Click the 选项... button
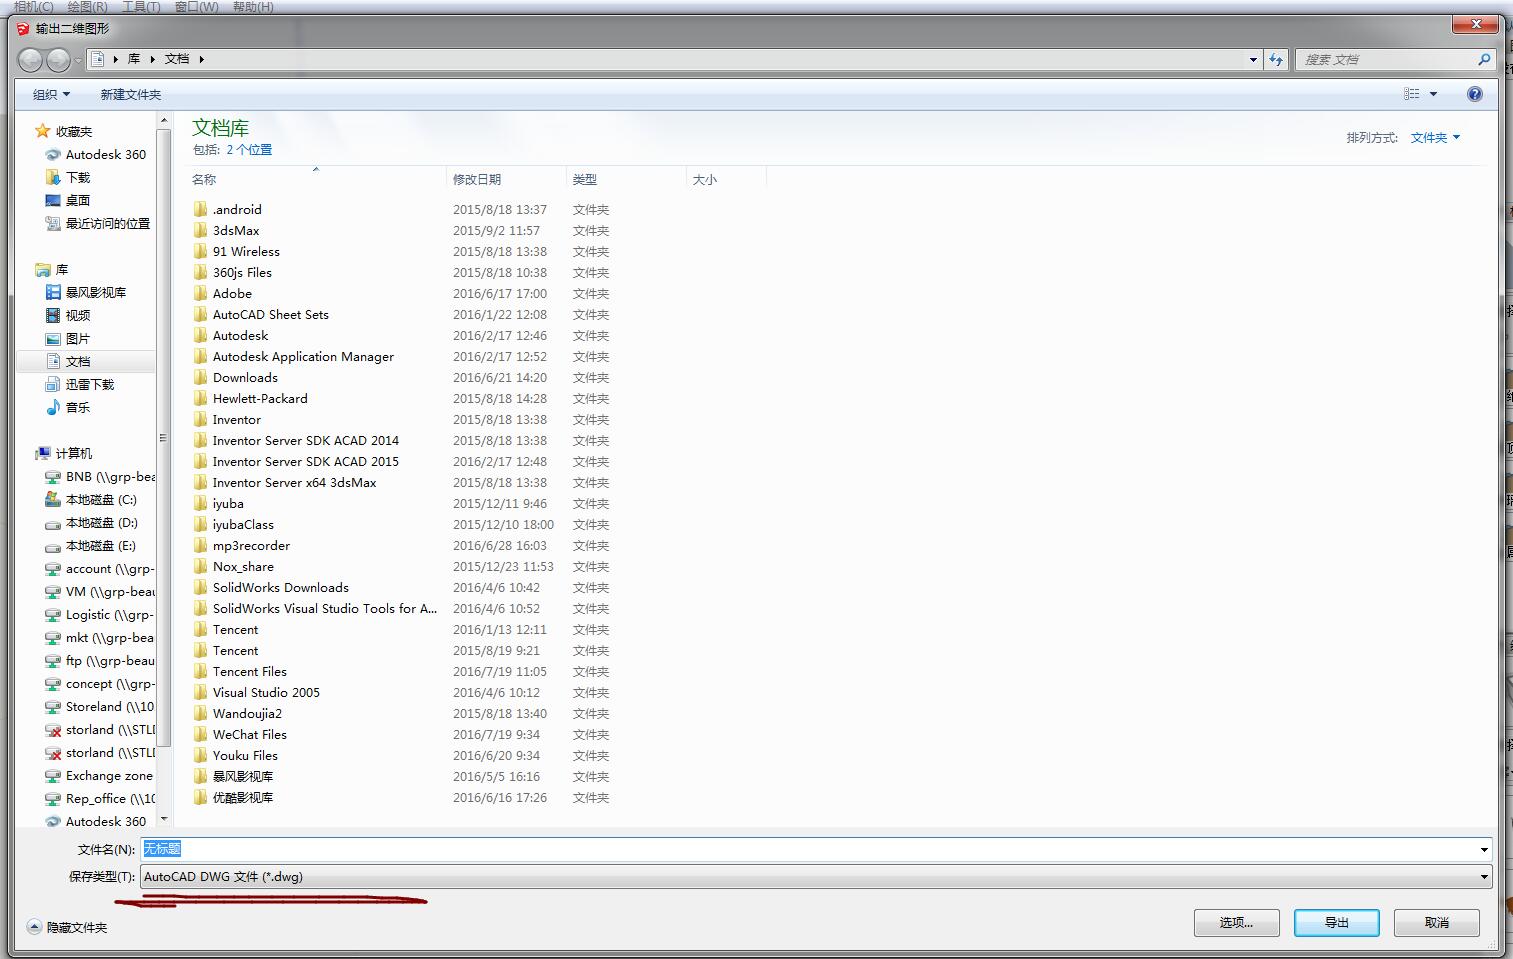This screenshot has width=1513, height=959. [1237, 923]
